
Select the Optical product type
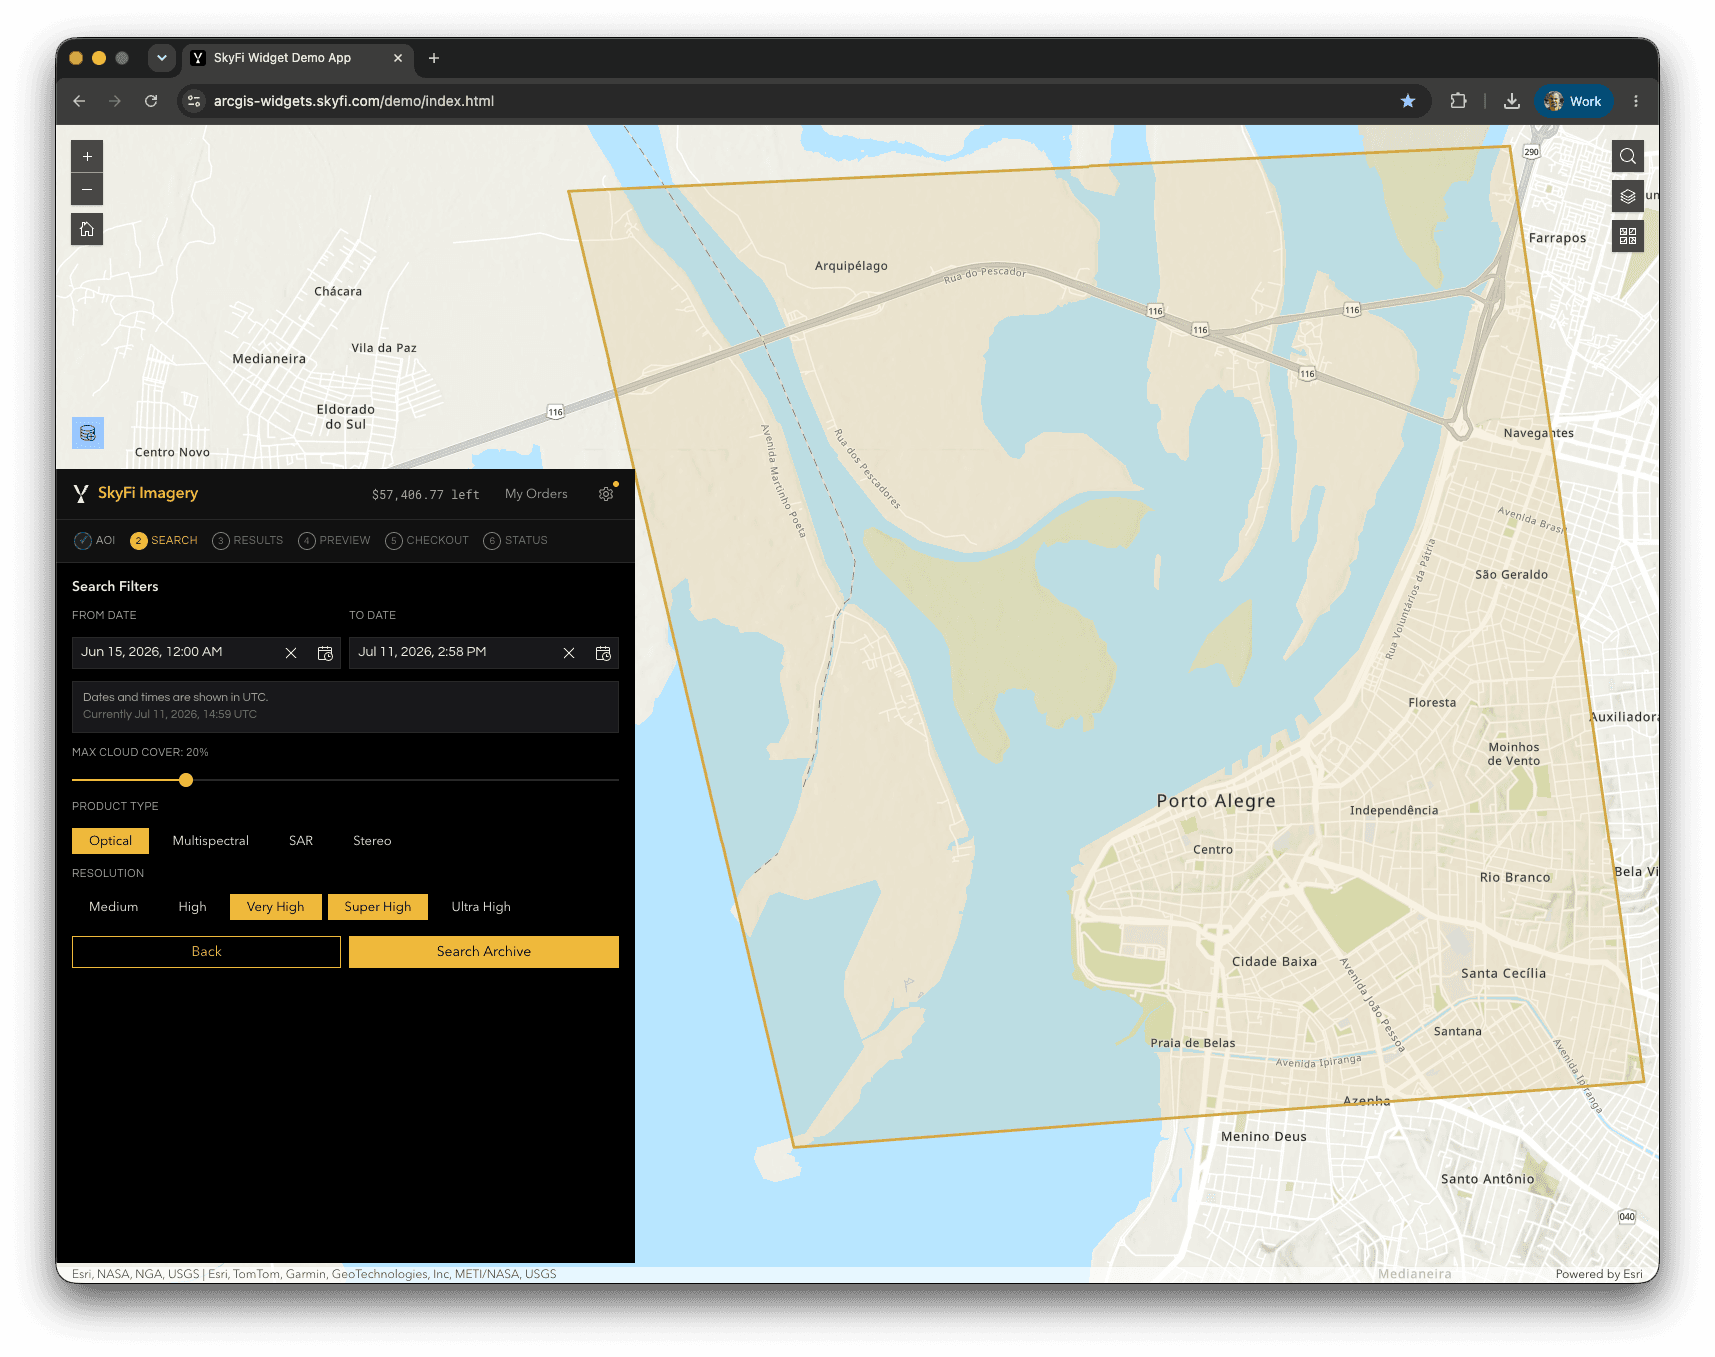[110, 841]
